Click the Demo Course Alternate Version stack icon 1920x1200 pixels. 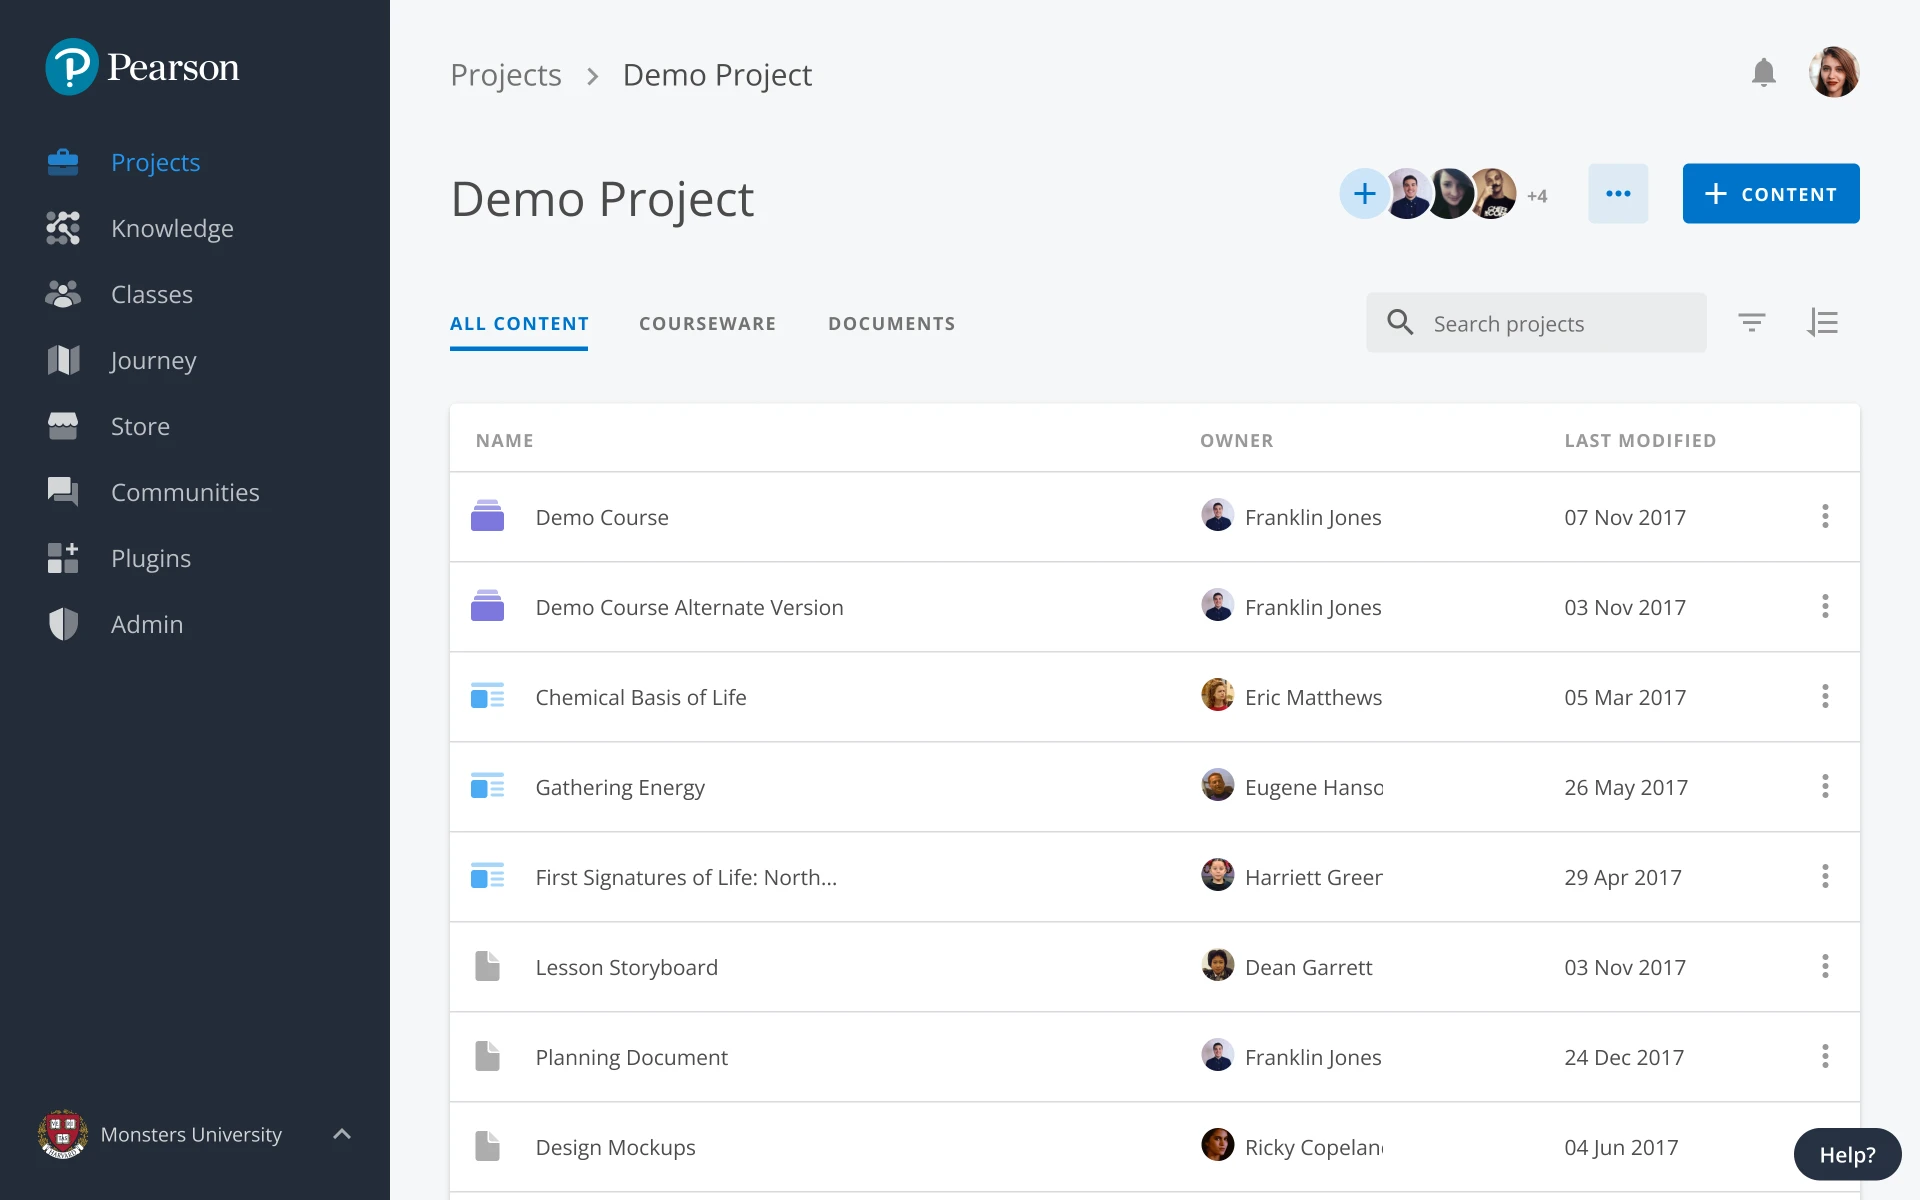coord(487,606)
